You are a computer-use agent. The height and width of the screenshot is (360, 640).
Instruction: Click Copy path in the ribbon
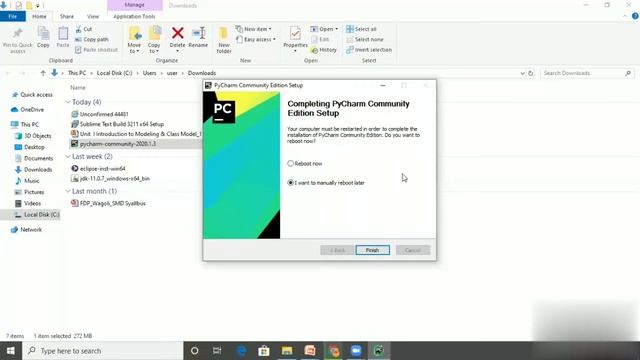[x=92, y=39]
